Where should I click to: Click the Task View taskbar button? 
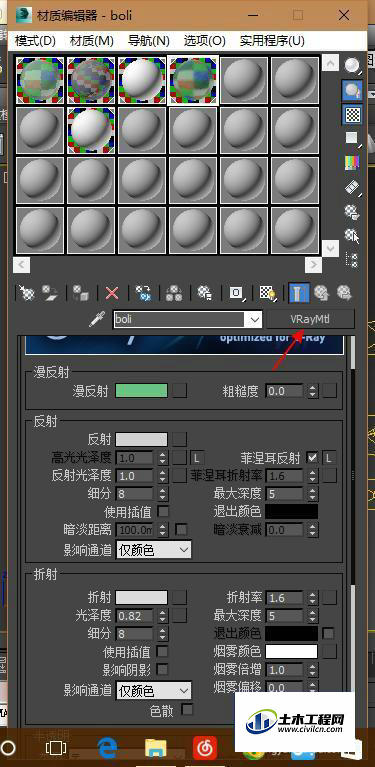click(56, 748)
